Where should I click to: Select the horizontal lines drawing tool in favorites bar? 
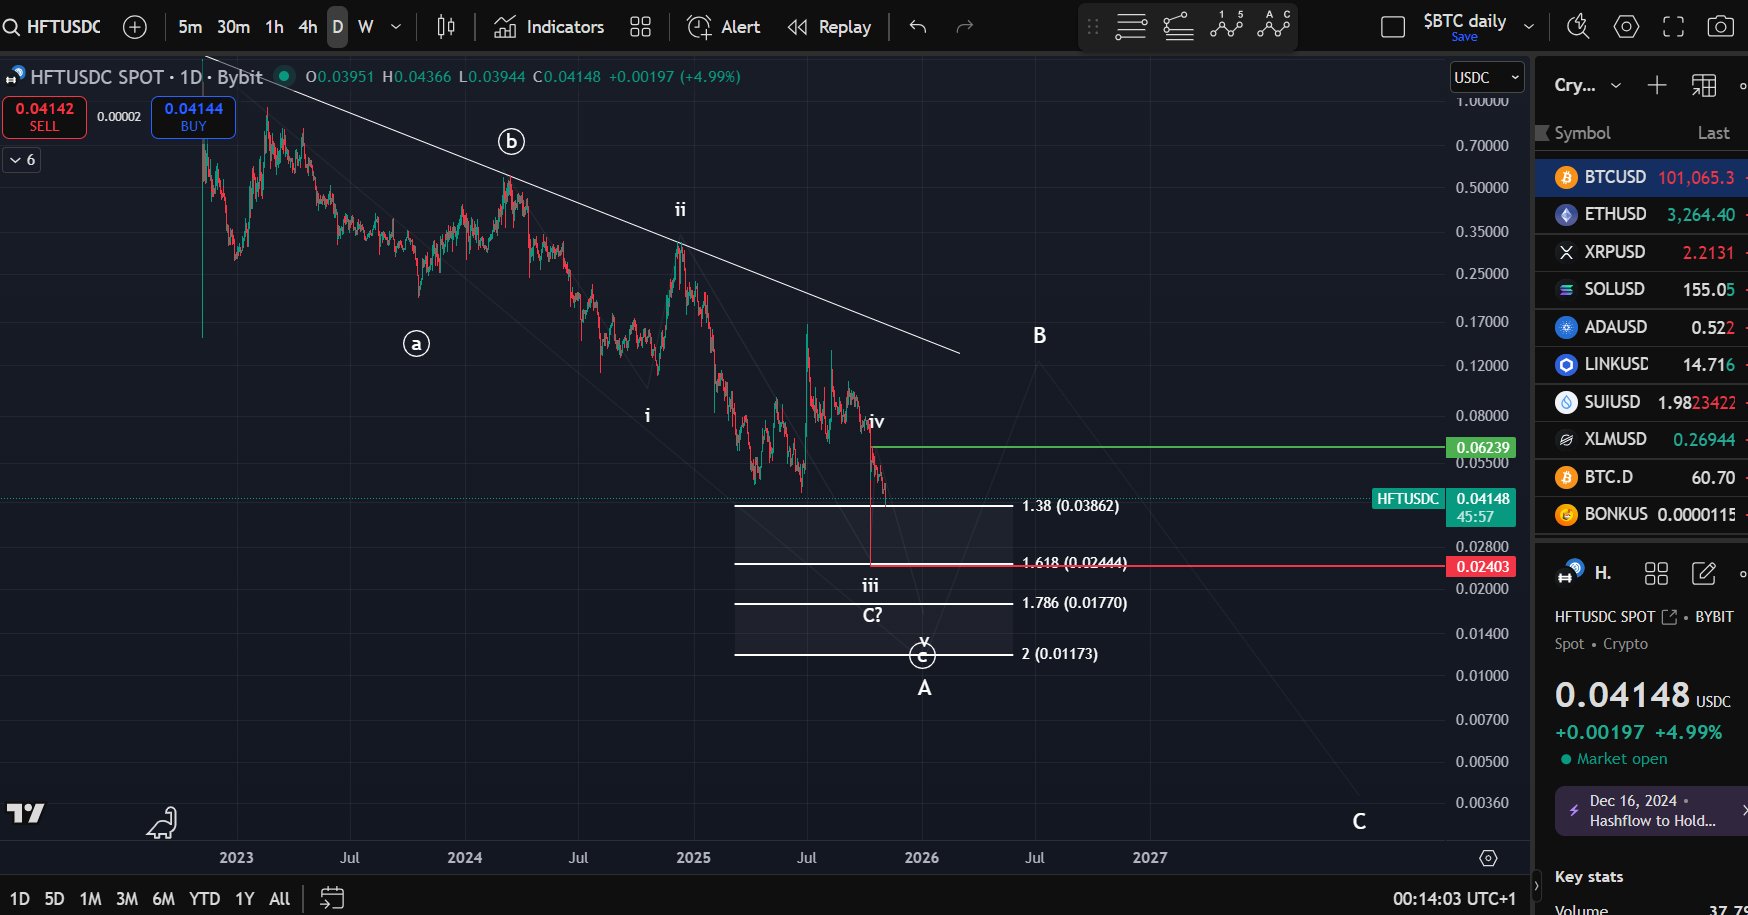coord(1131,27)
